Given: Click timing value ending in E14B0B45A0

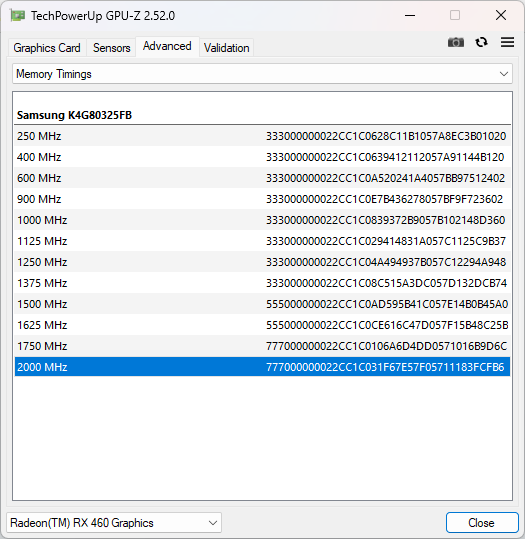Looking at the screenshot, I should coord(387,304).
